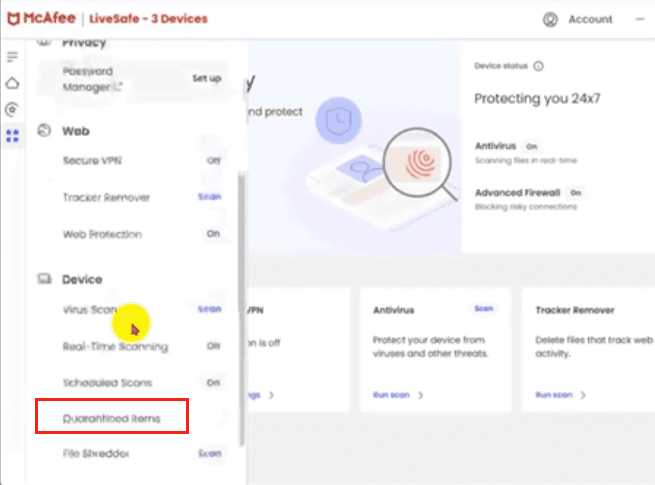
Task: Go to Home via the house icon
Action: click(13, 83)
